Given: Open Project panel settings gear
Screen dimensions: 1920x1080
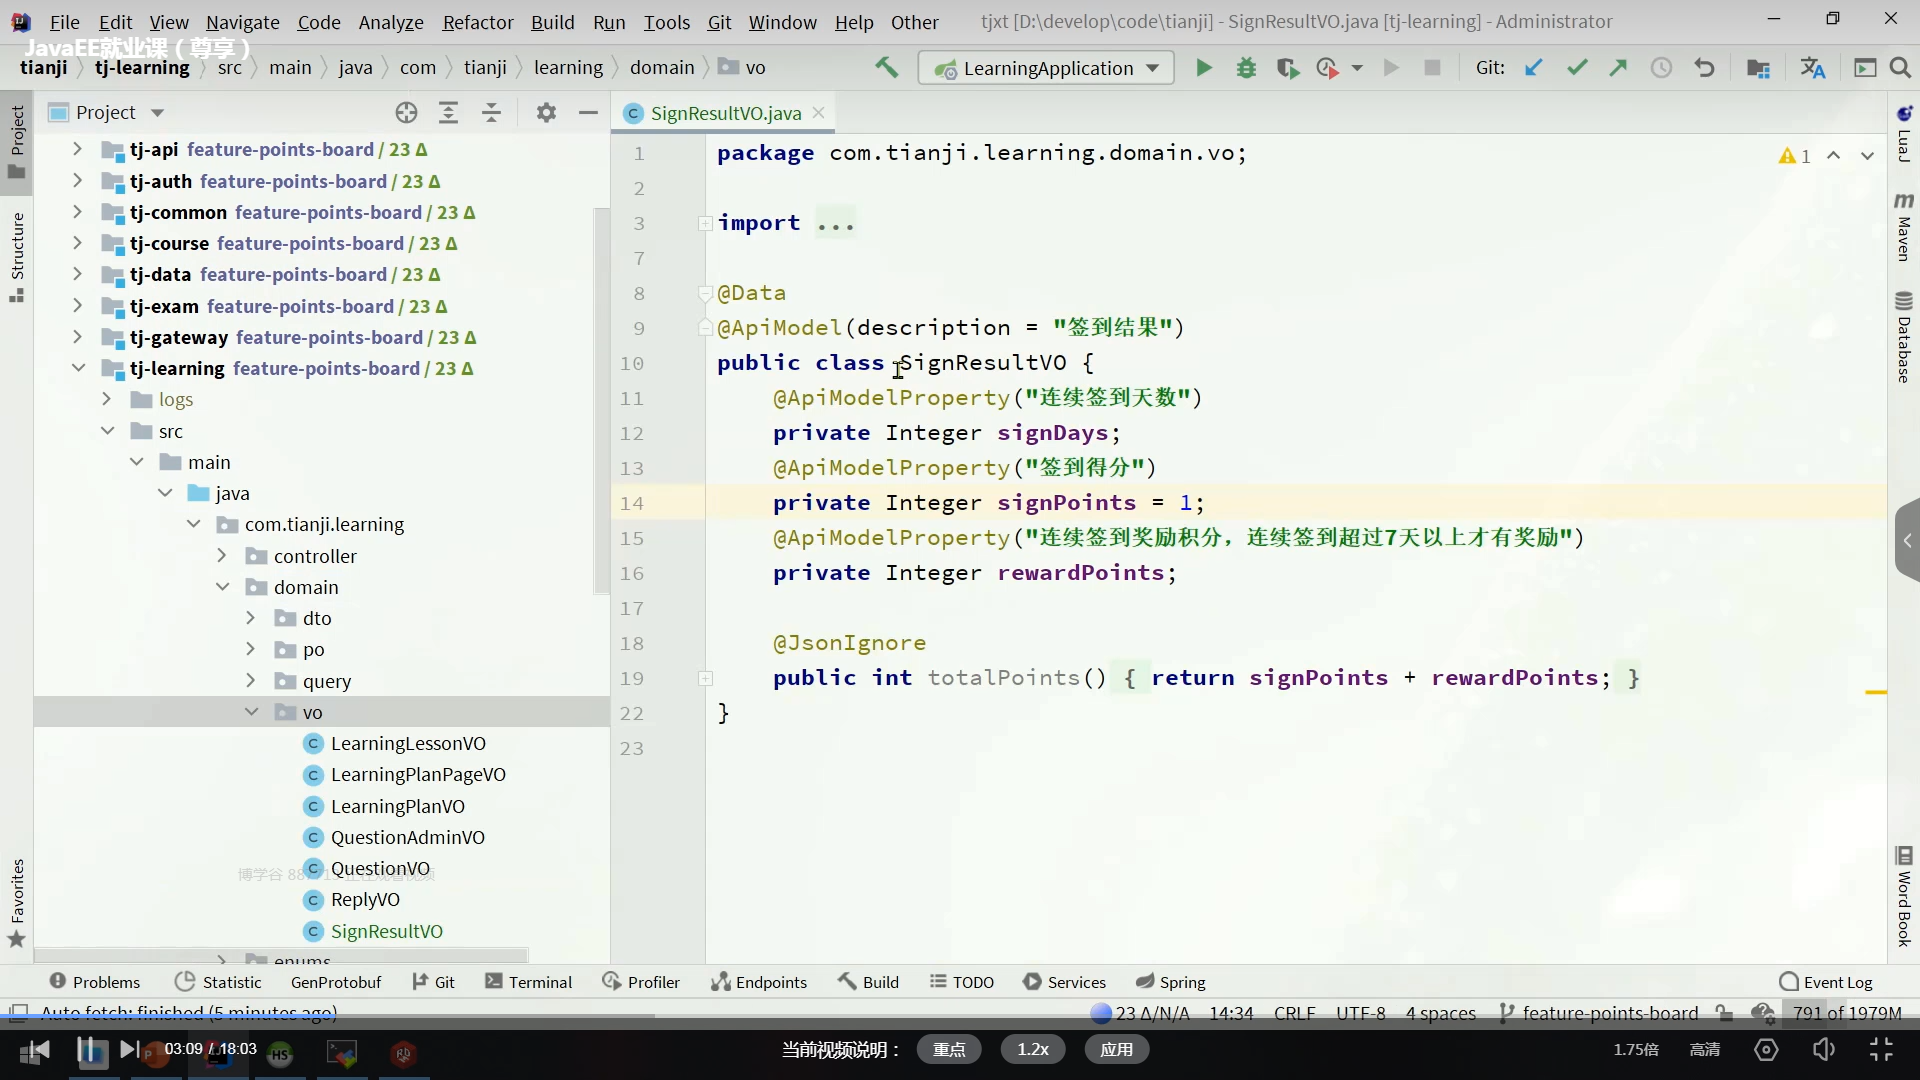Looking at the screenshot, I should (546, 112).
